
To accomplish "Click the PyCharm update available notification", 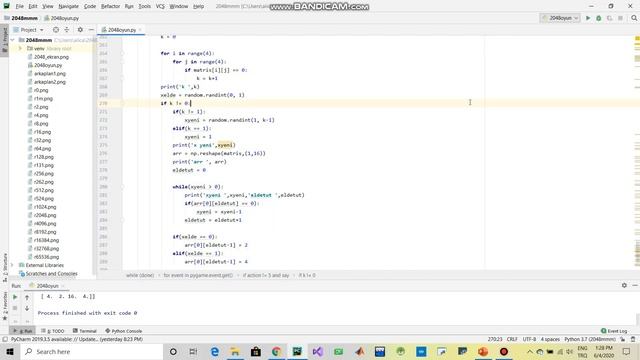I will click(x=77, y=339).
